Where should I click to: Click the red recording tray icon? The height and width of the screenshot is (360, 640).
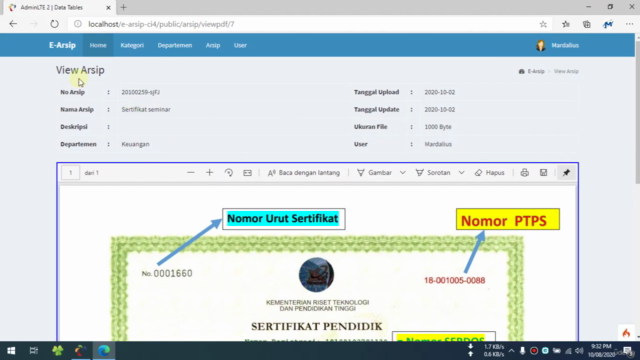(x=533, y=351)
